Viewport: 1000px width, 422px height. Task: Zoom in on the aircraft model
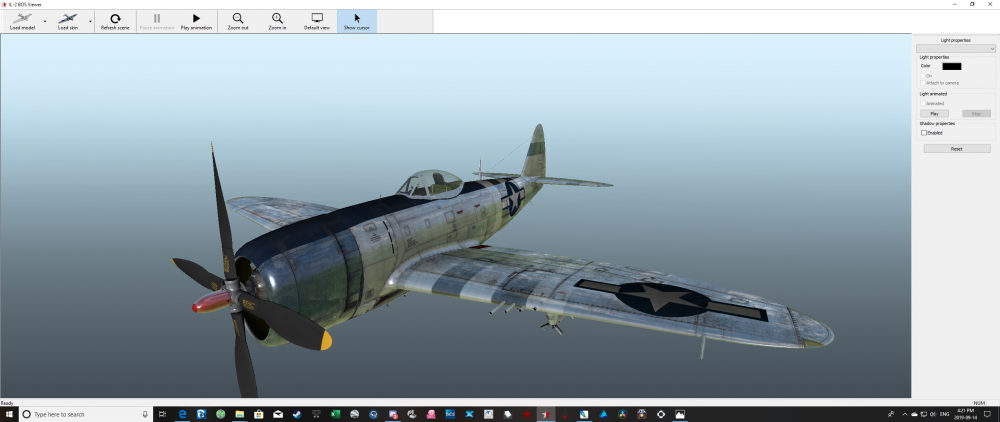pyautogui.click(x=277, y=21)
